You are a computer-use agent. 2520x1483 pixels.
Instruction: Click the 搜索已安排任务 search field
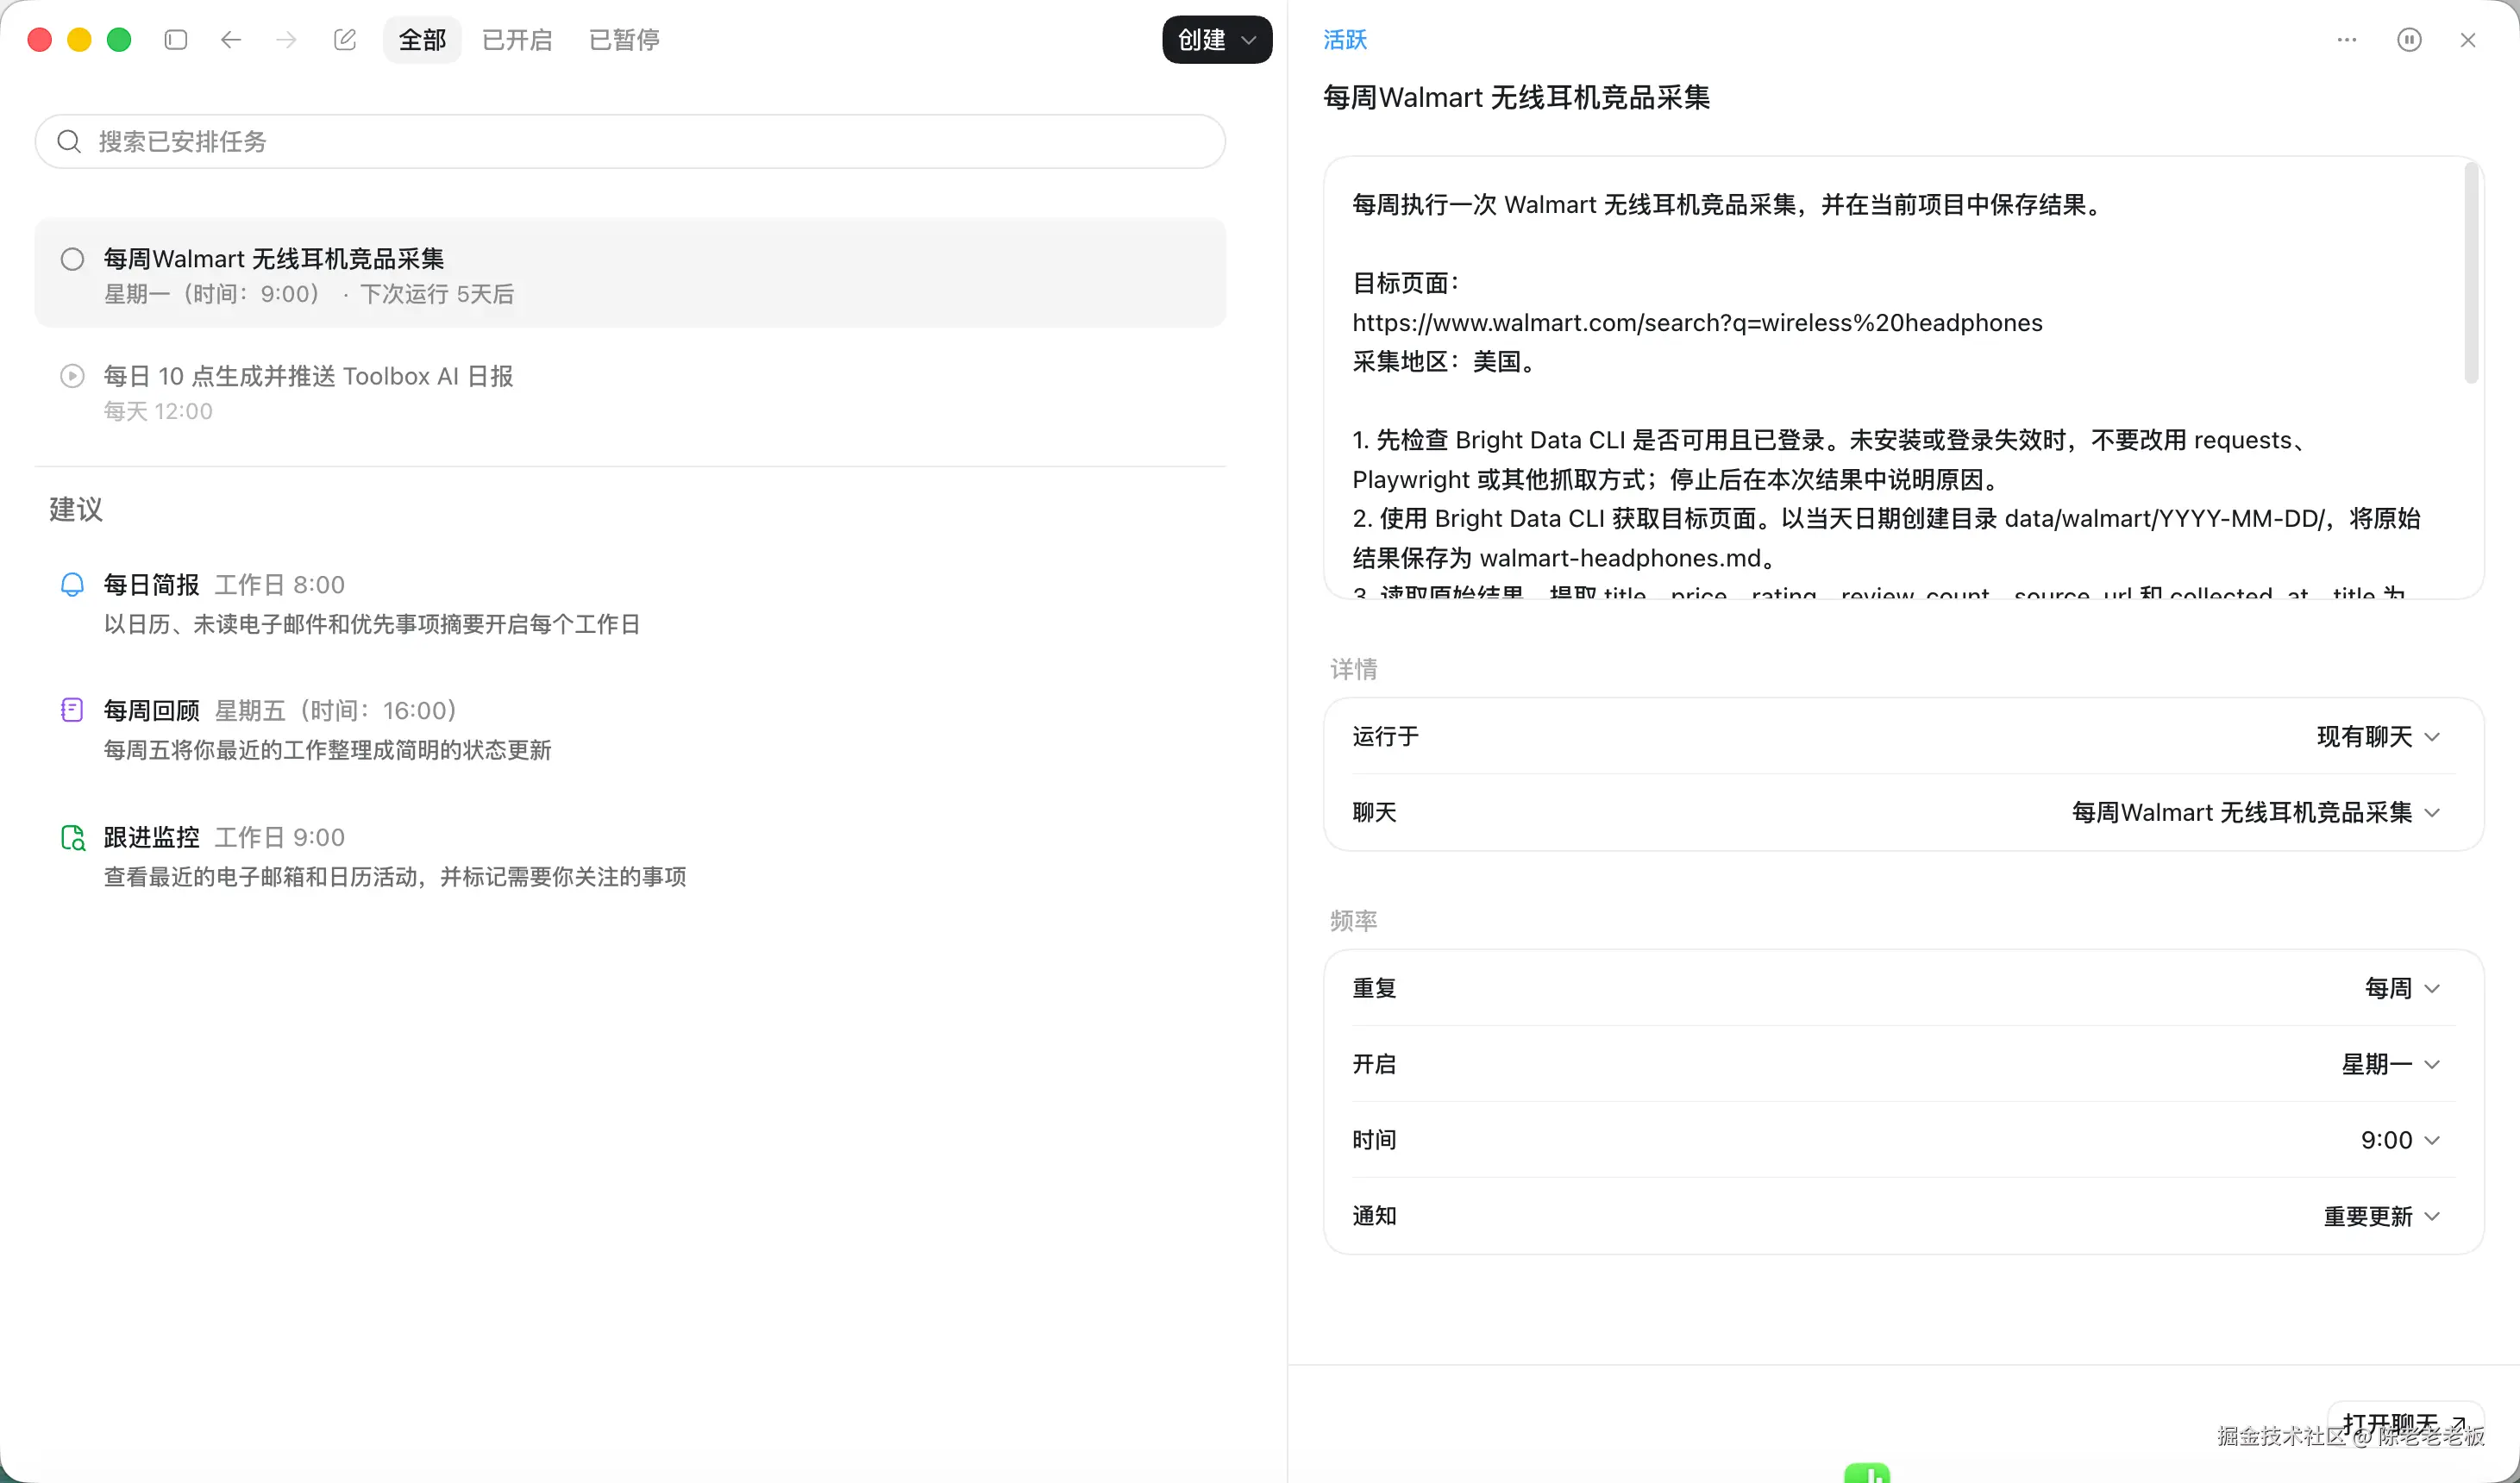630,141
